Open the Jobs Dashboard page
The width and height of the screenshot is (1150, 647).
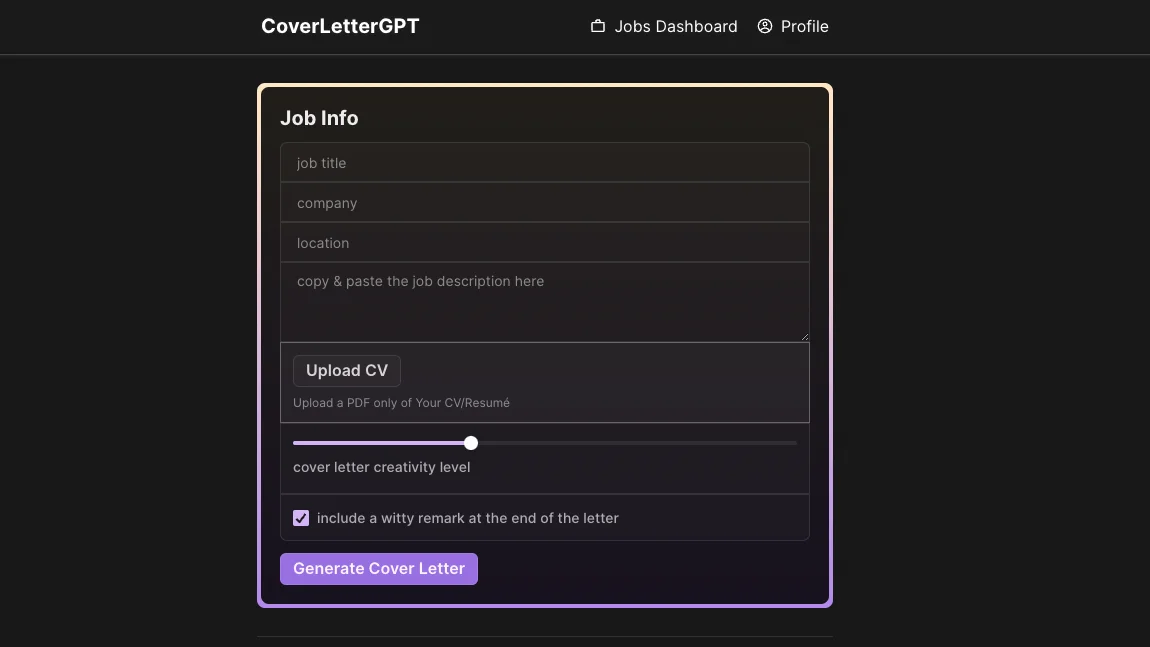tap(675, 26)
